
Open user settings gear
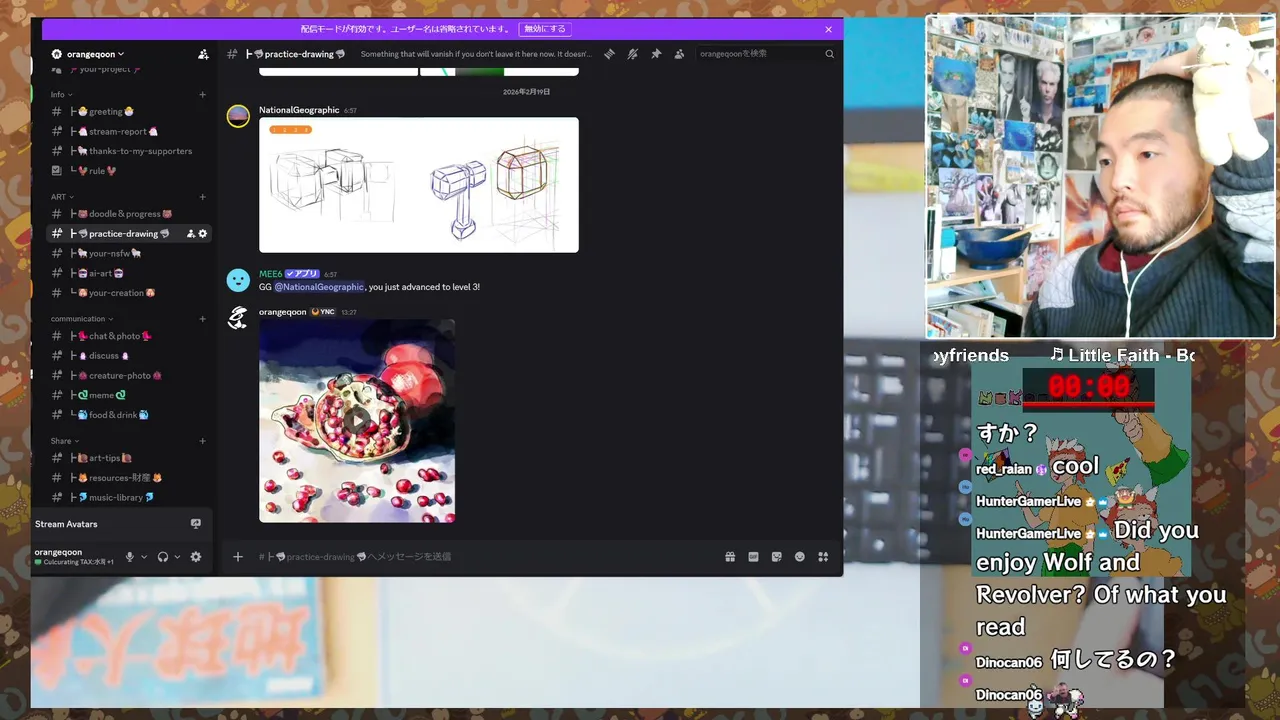coord(196,557)
